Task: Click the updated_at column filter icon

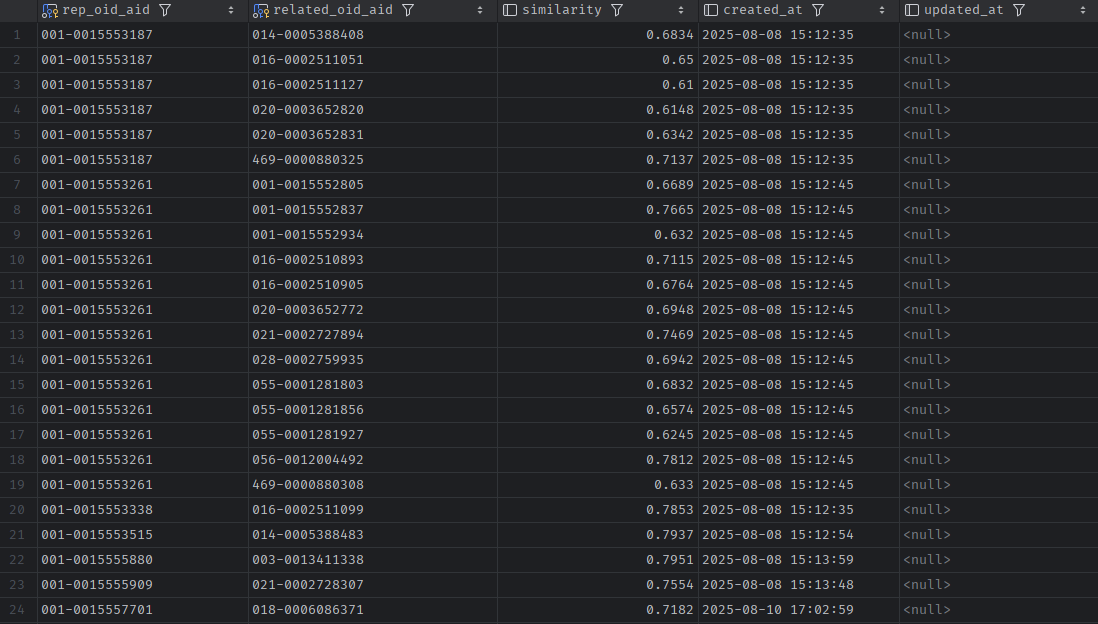Action: [x=1020, y=10]
